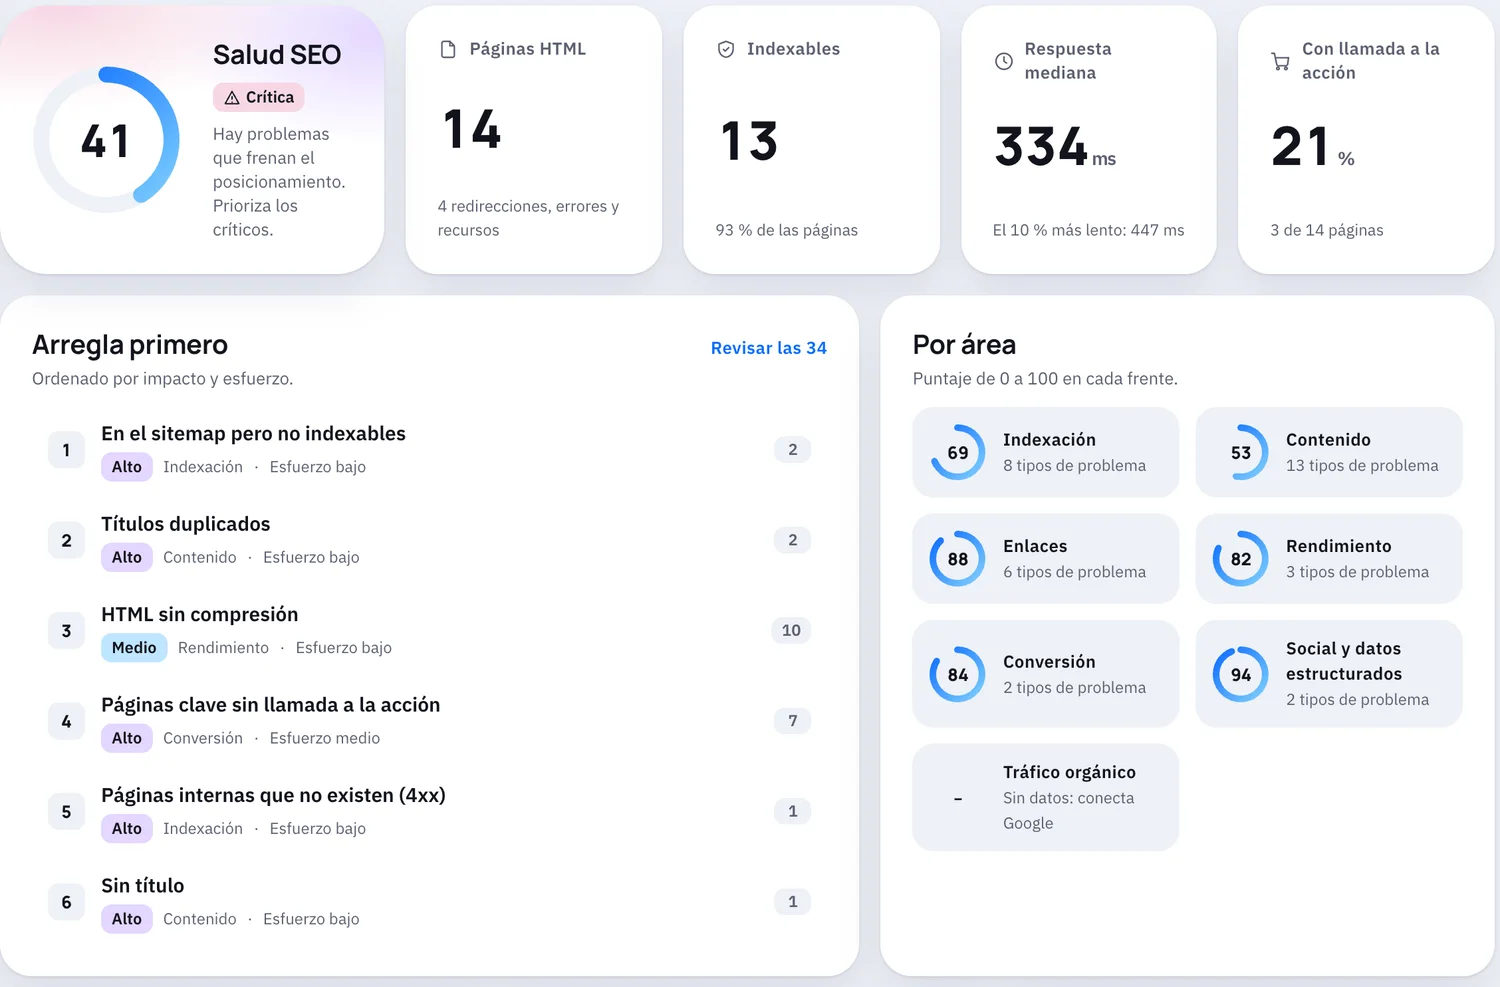Image resolution: width=1500 pixels, height=987 pixels.
Task: Select the HTML sin compresión issue
Action: point(429,631)
